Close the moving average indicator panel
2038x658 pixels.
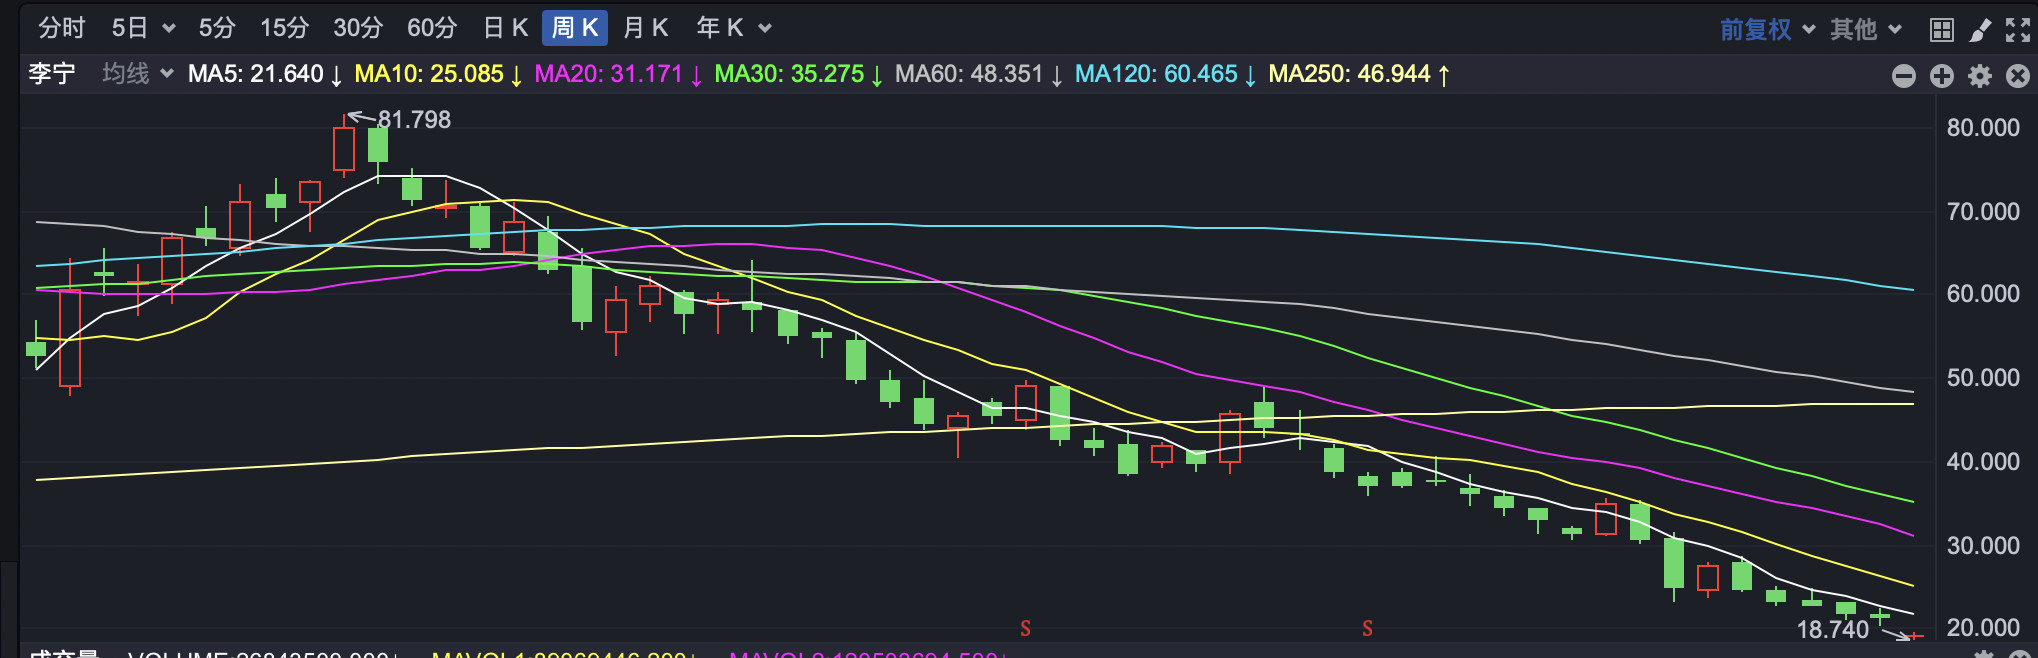point(2018,76)
